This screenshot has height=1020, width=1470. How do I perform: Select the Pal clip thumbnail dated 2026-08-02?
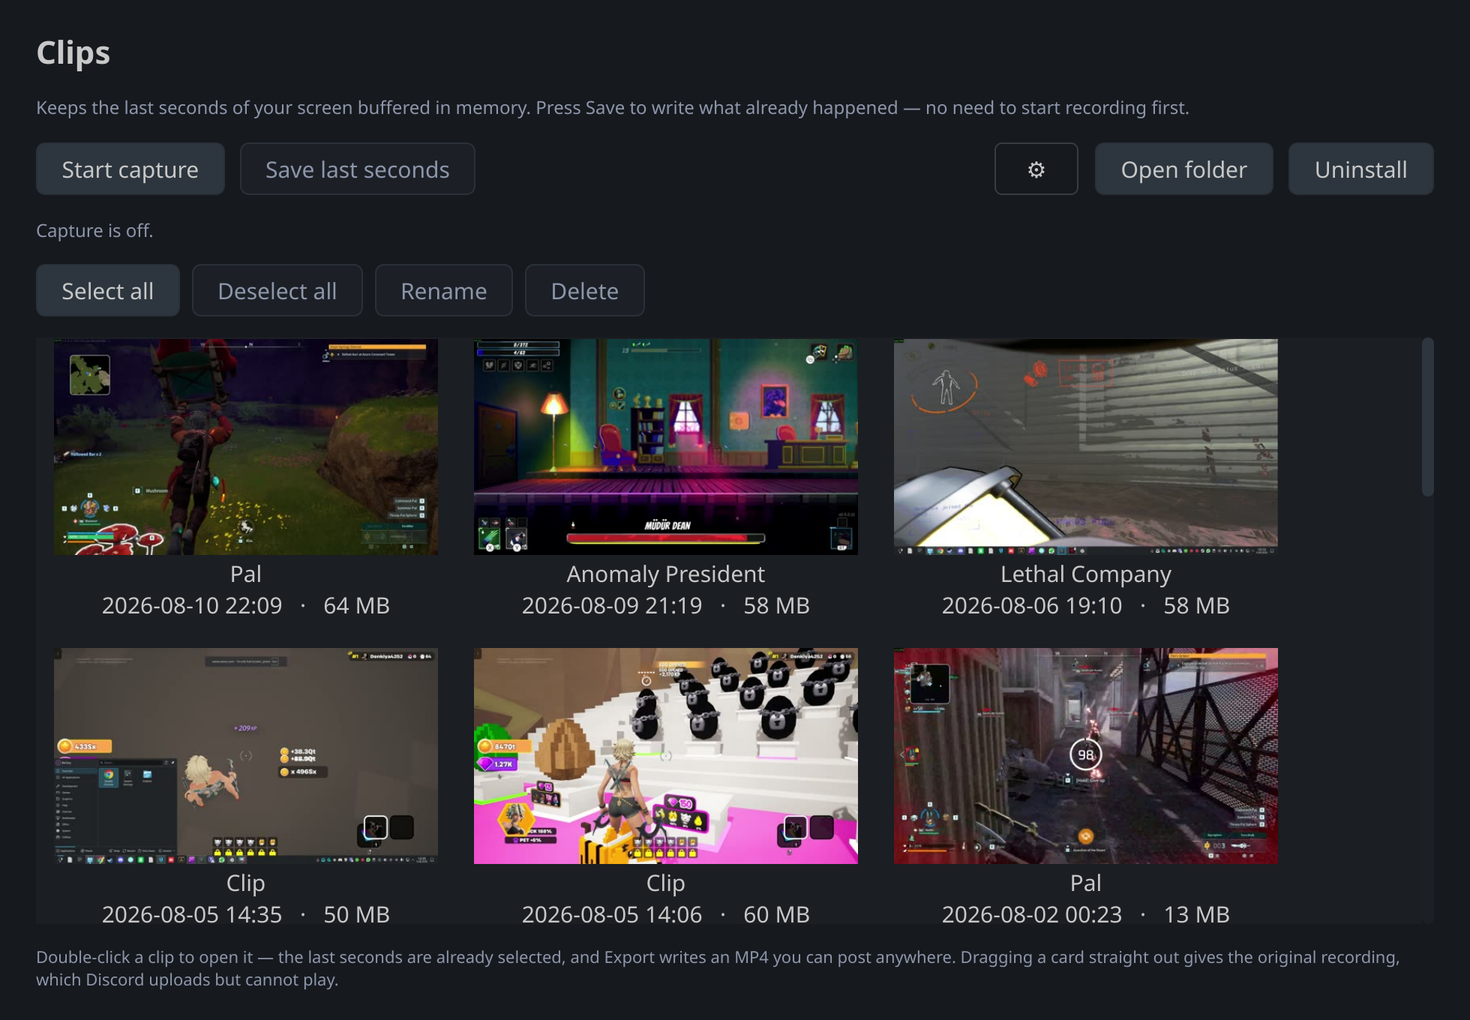1086,756
